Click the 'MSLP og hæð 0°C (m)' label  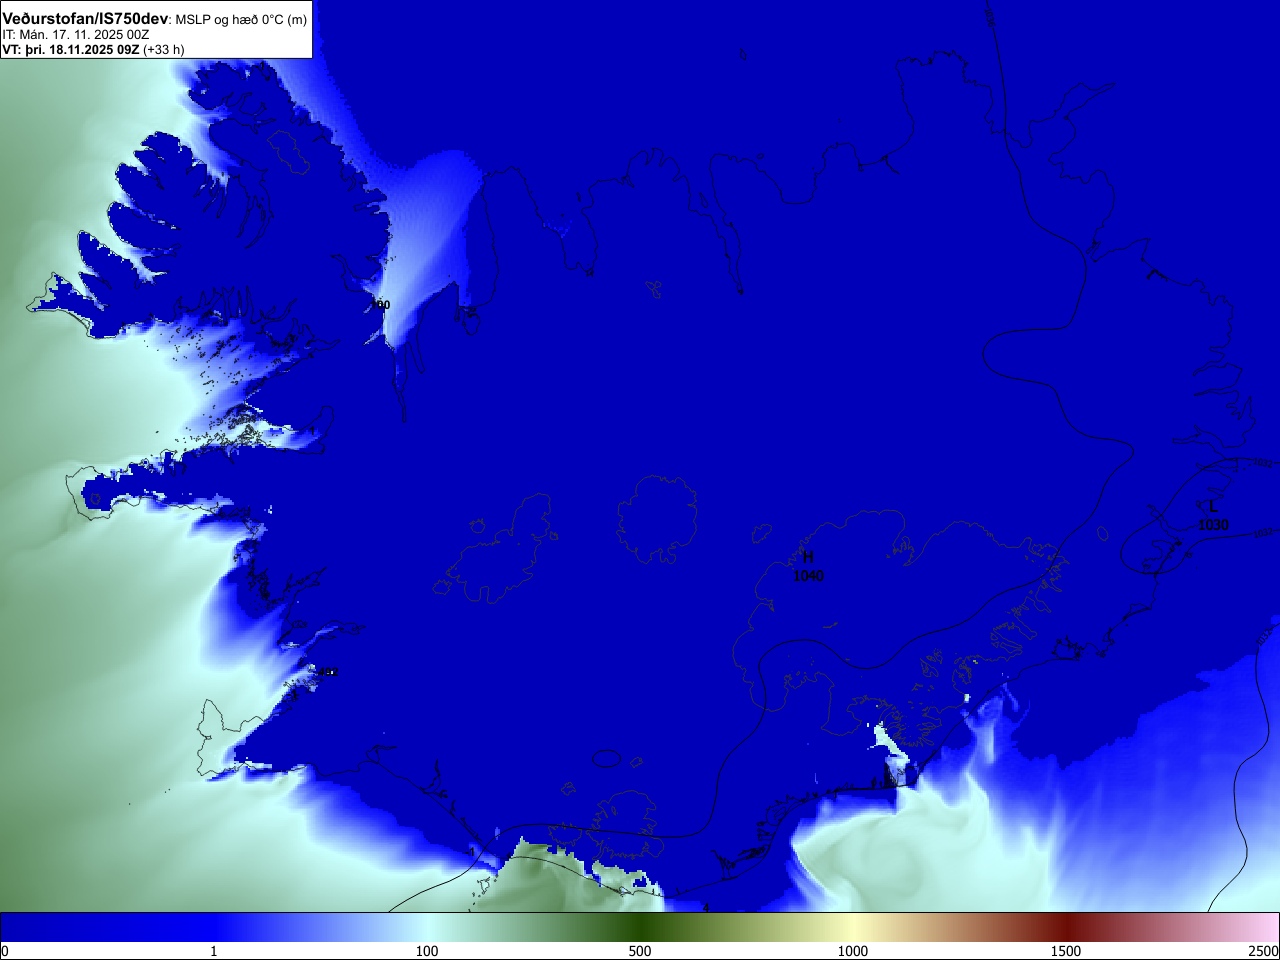click(241, 20)
